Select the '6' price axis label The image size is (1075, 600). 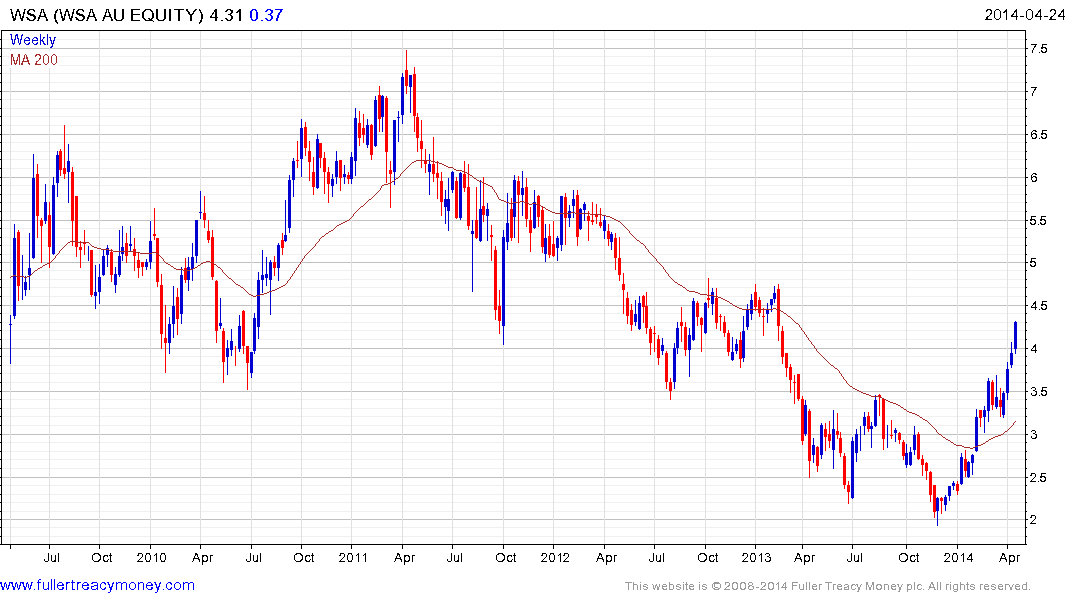tap(1034, 178)
